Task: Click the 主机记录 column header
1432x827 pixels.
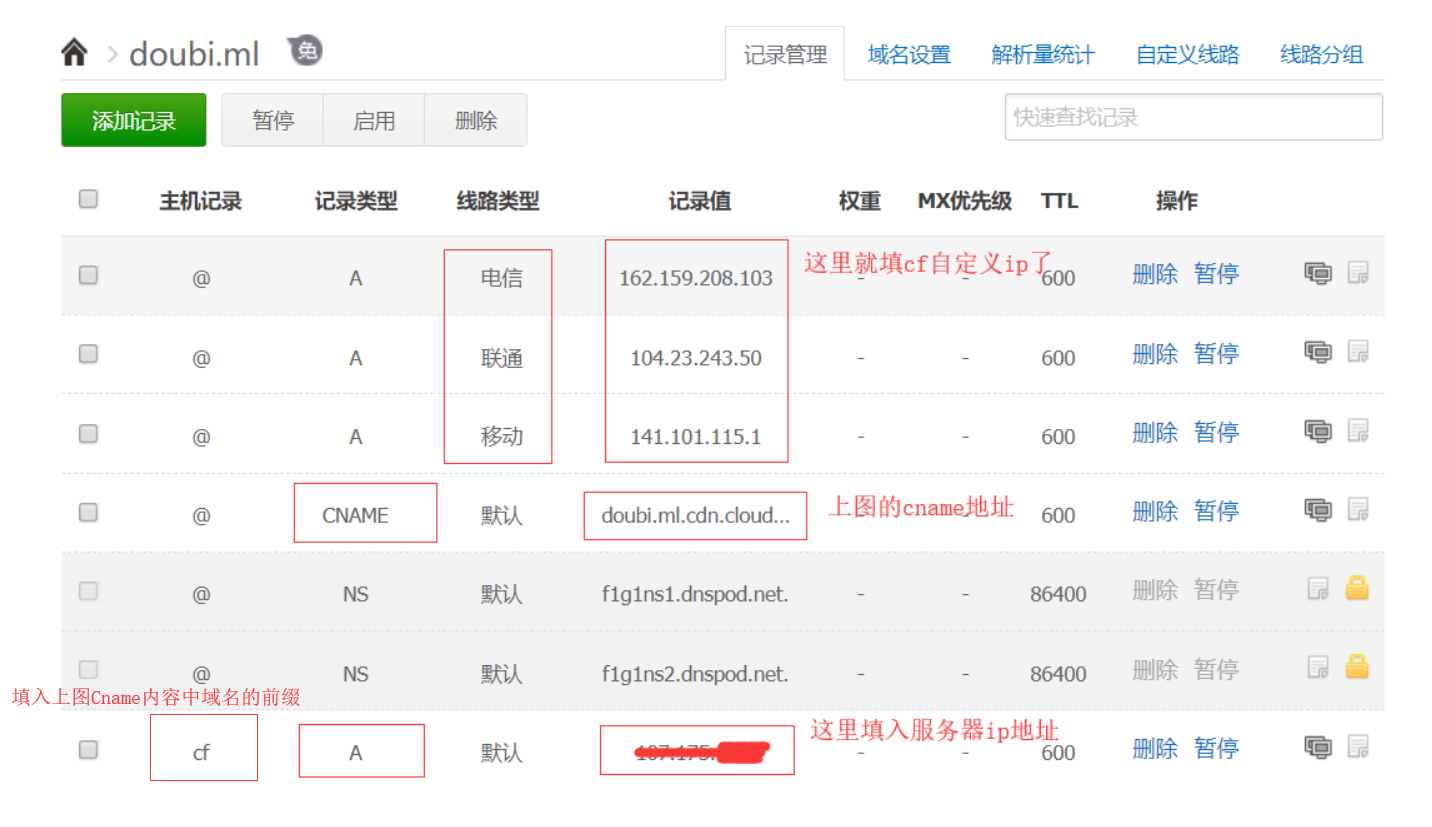Action: click(x=200, y=201)
